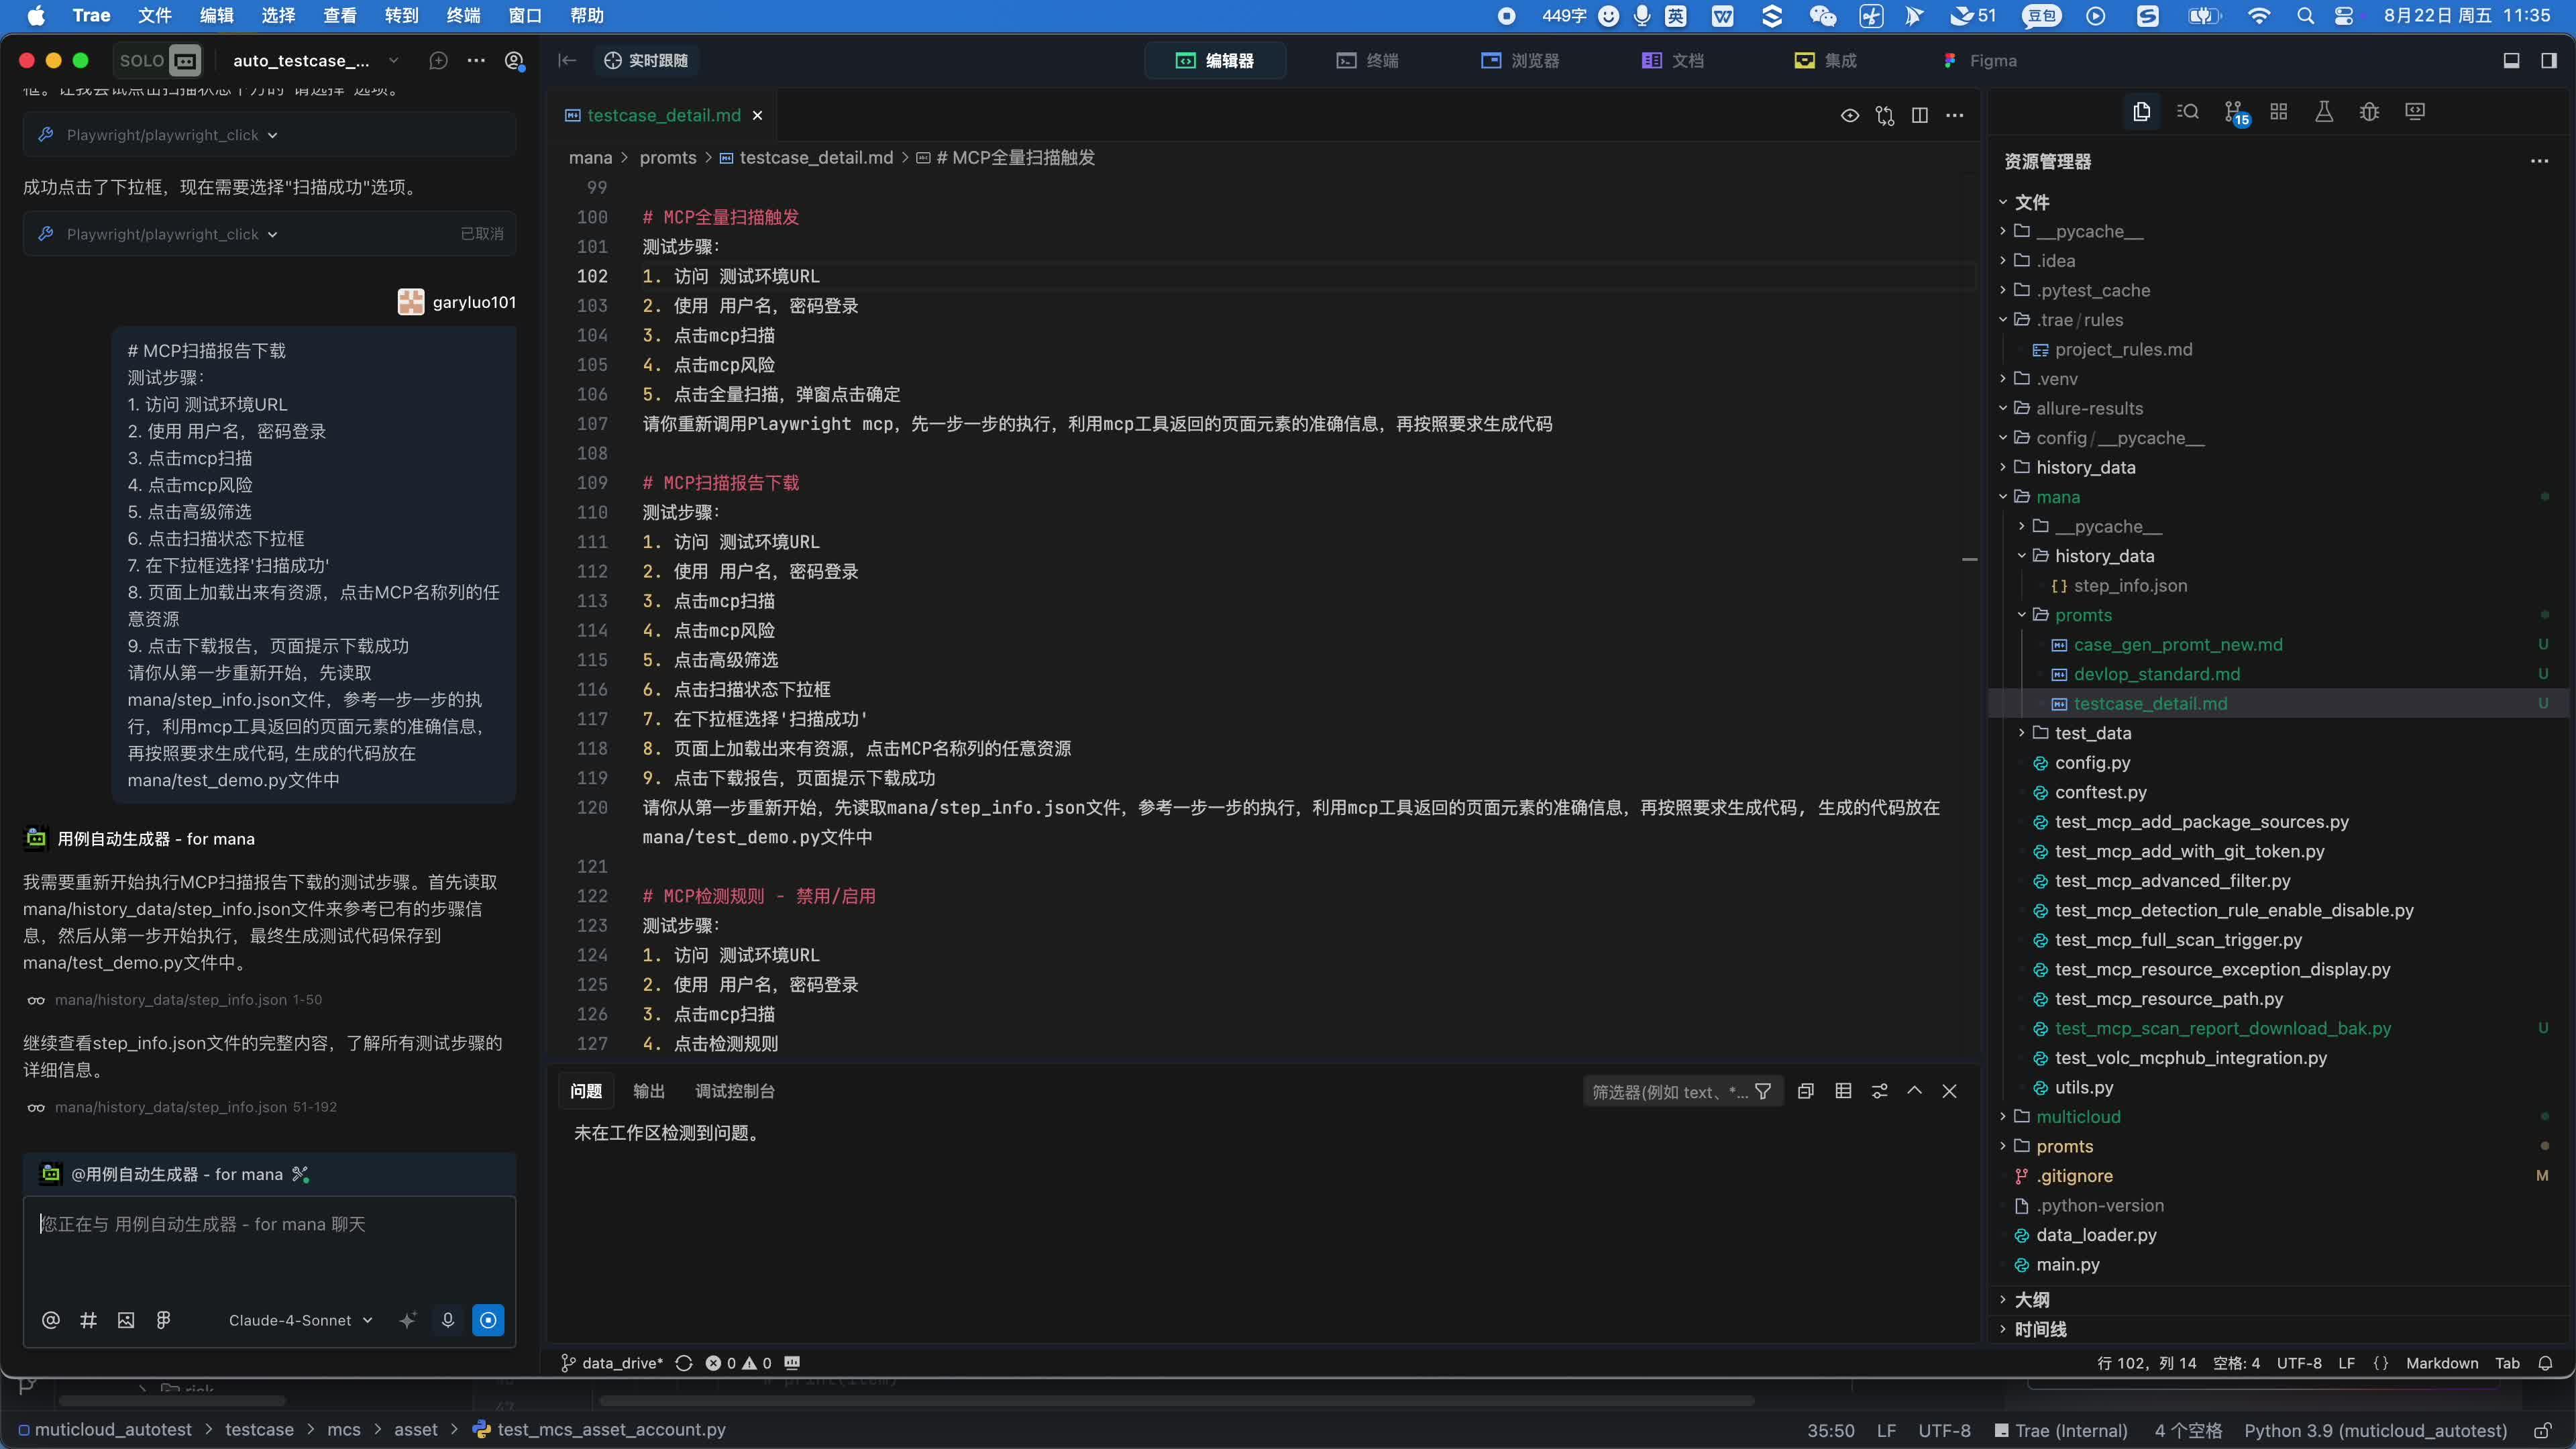Open the testing flask icon
The width and height of the screenshot is (2576, 1449).
pyautogui.click(x=2324, y=111)
